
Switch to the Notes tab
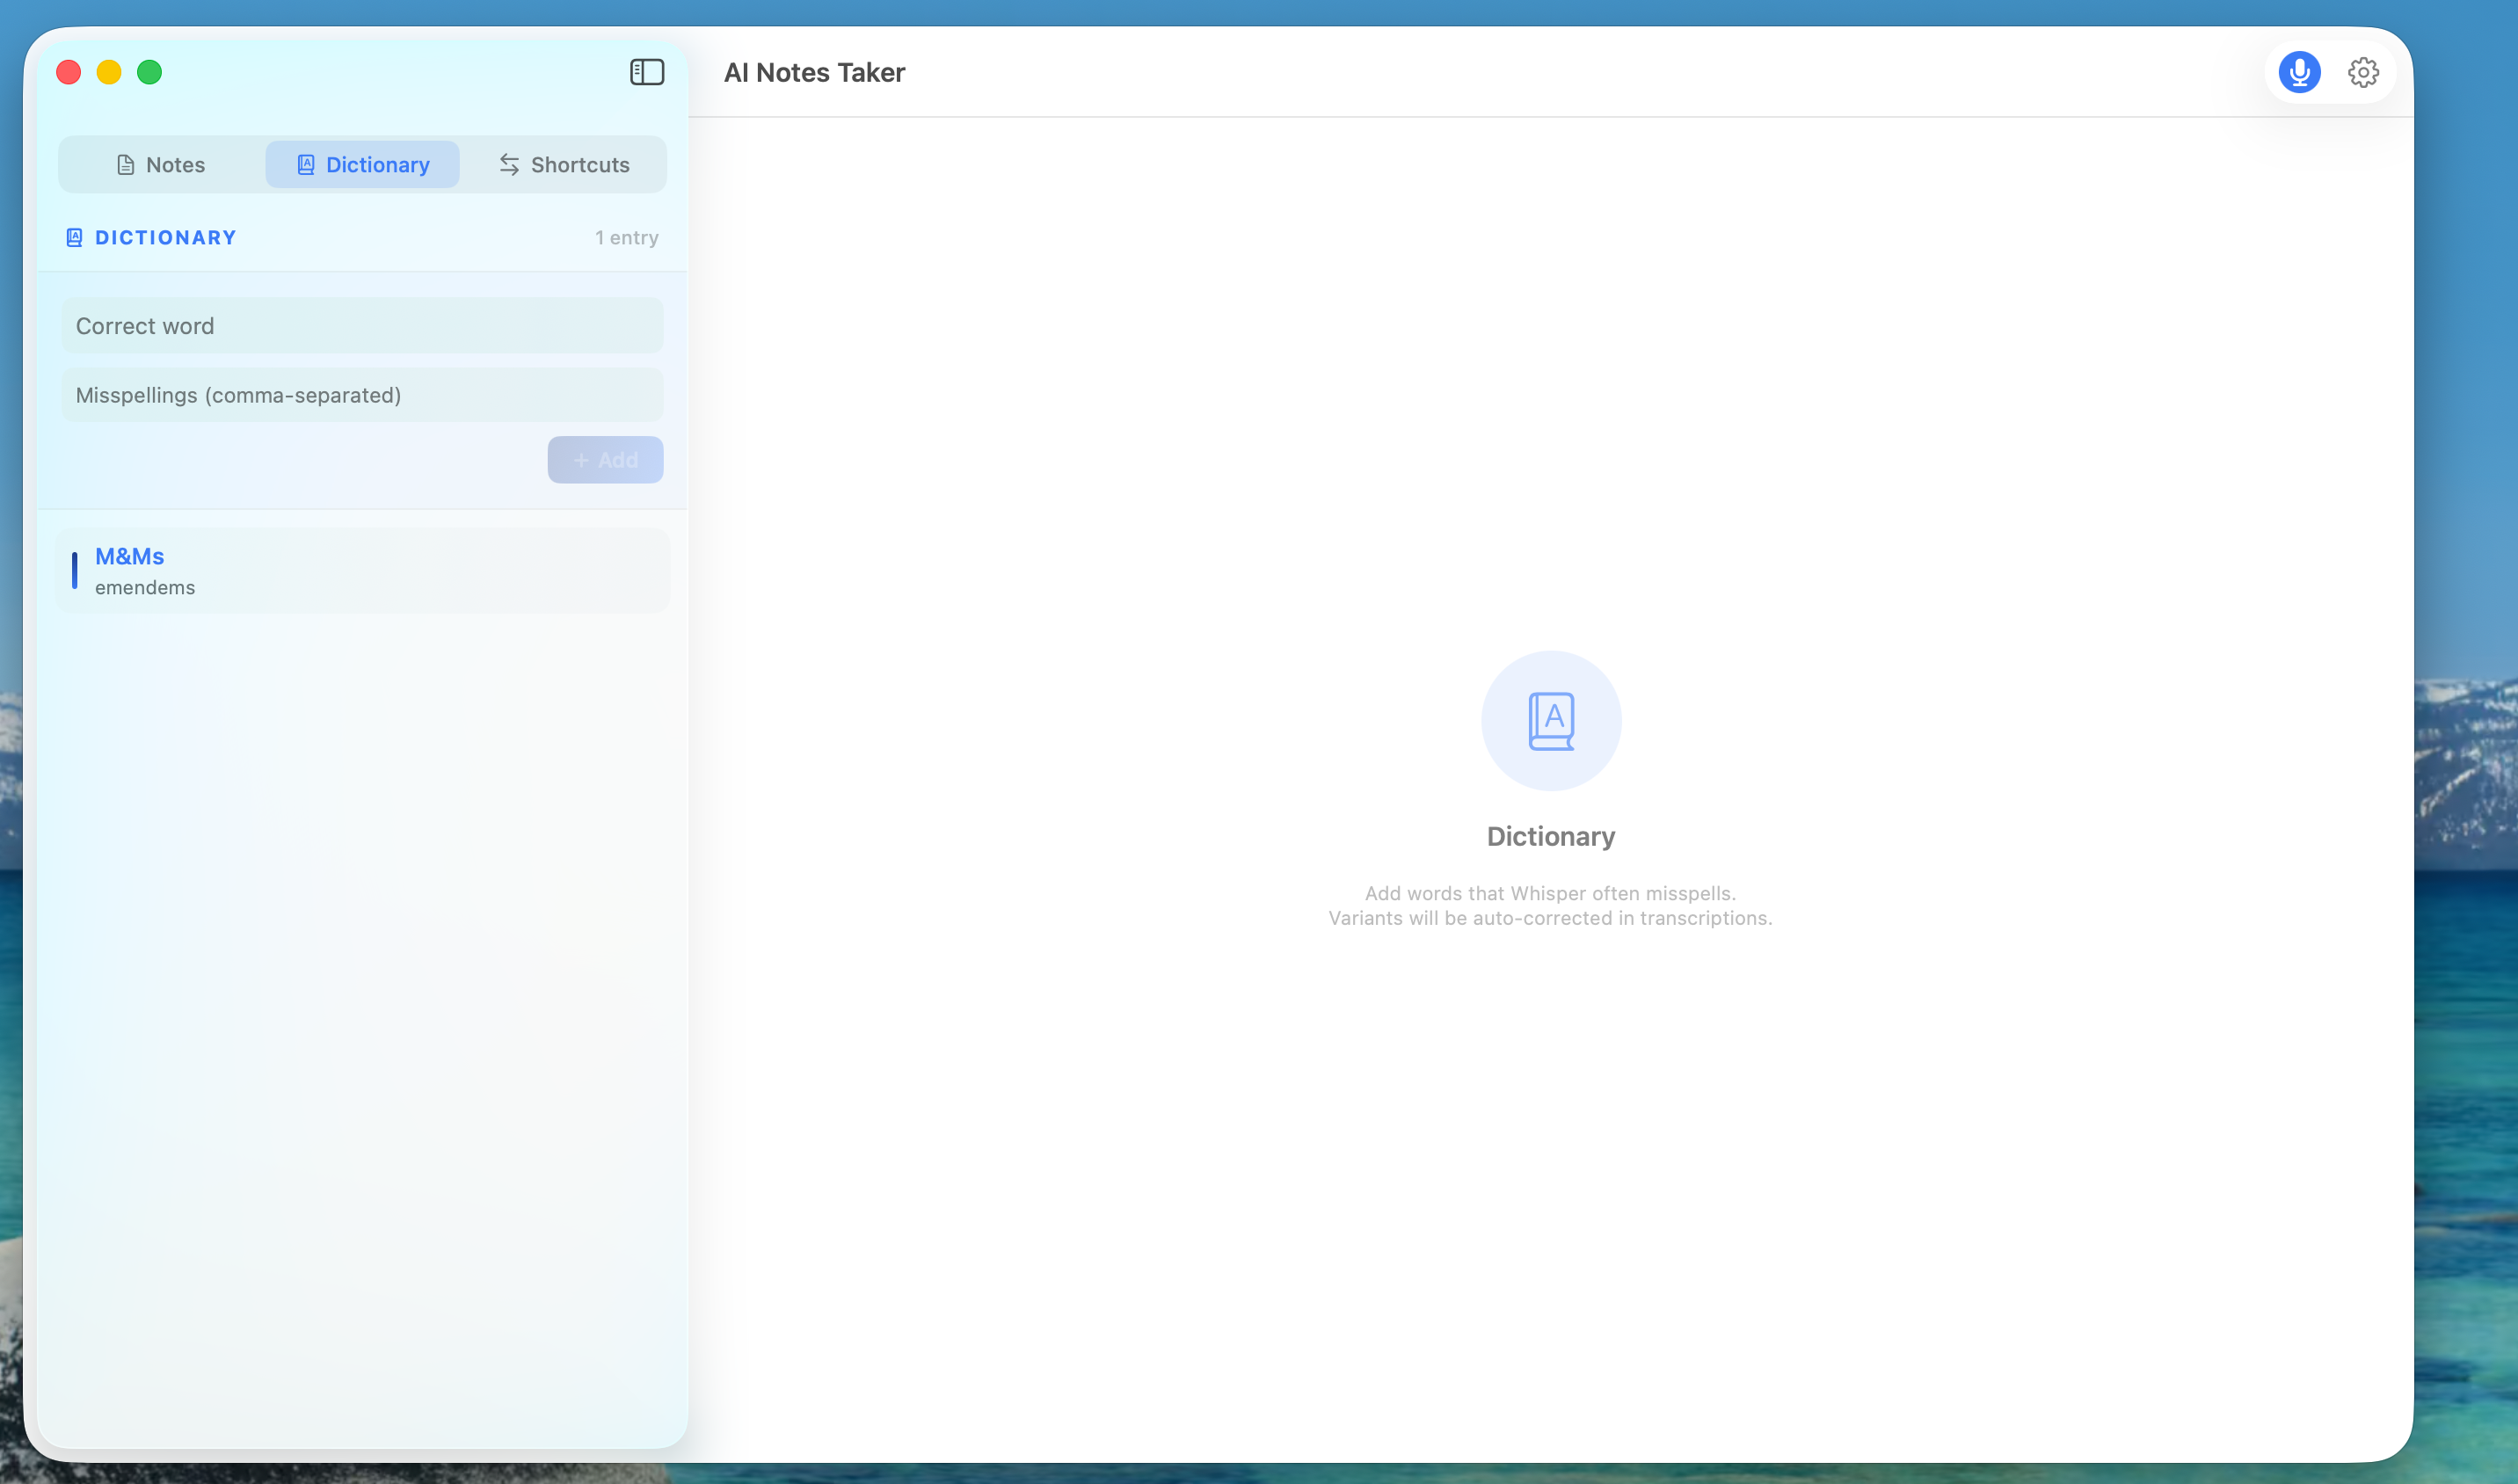click(161, 165)
